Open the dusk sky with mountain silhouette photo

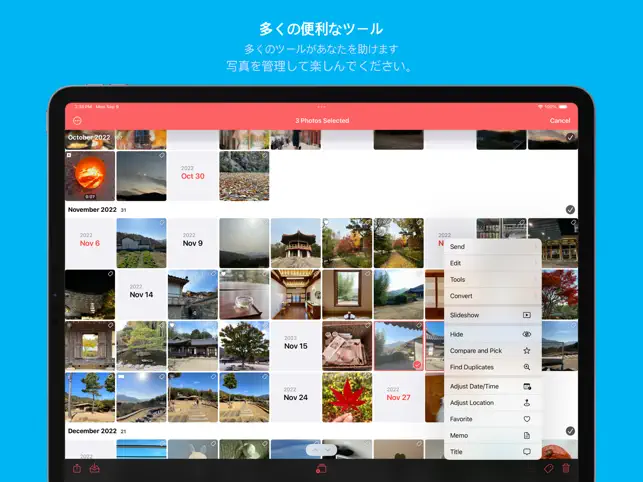(x=141, y=176)
